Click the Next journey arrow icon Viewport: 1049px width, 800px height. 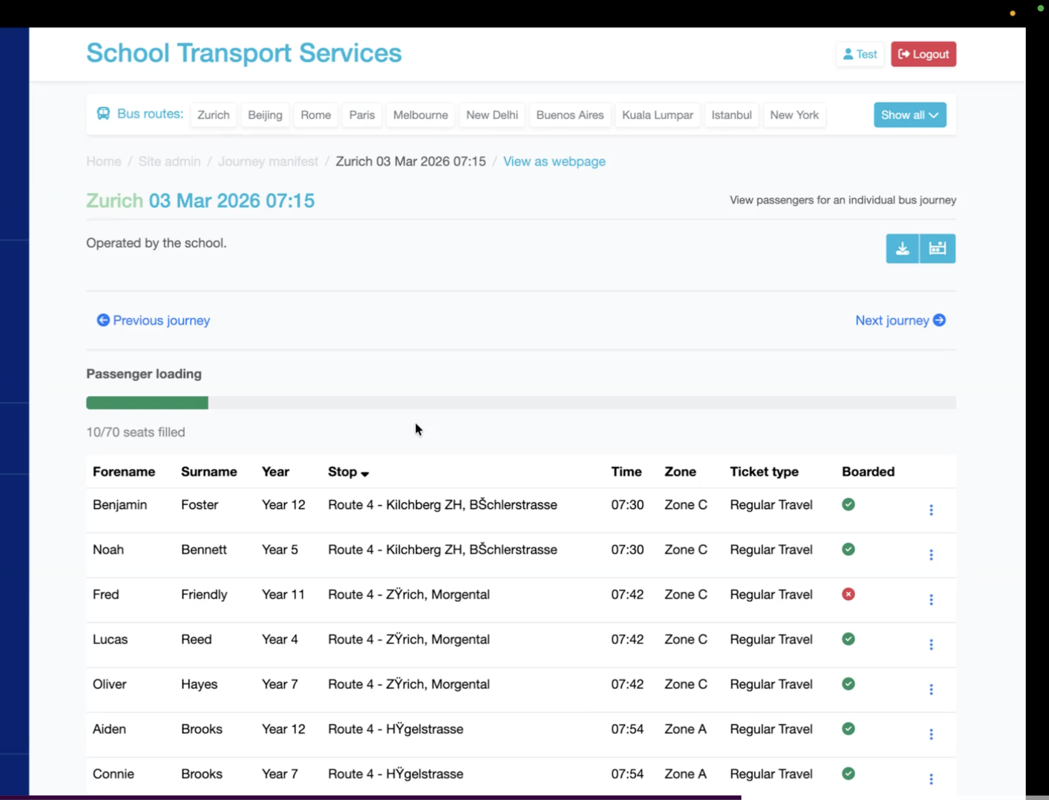coord(938,320)
